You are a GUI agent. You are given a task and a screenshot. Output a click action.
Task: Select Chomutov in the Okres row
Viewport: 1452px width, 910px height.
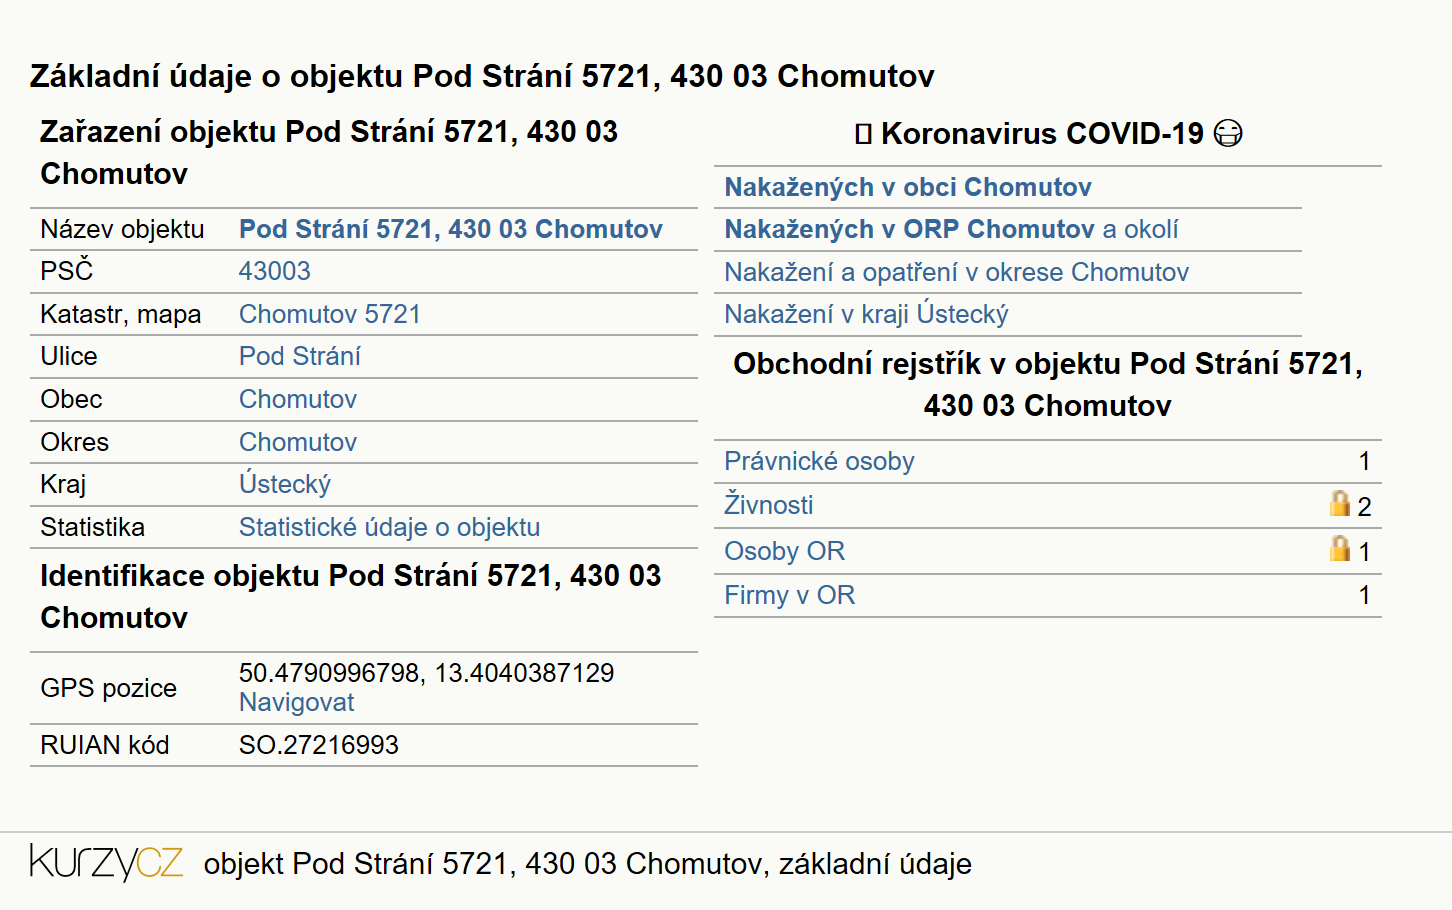pos(298,442)
